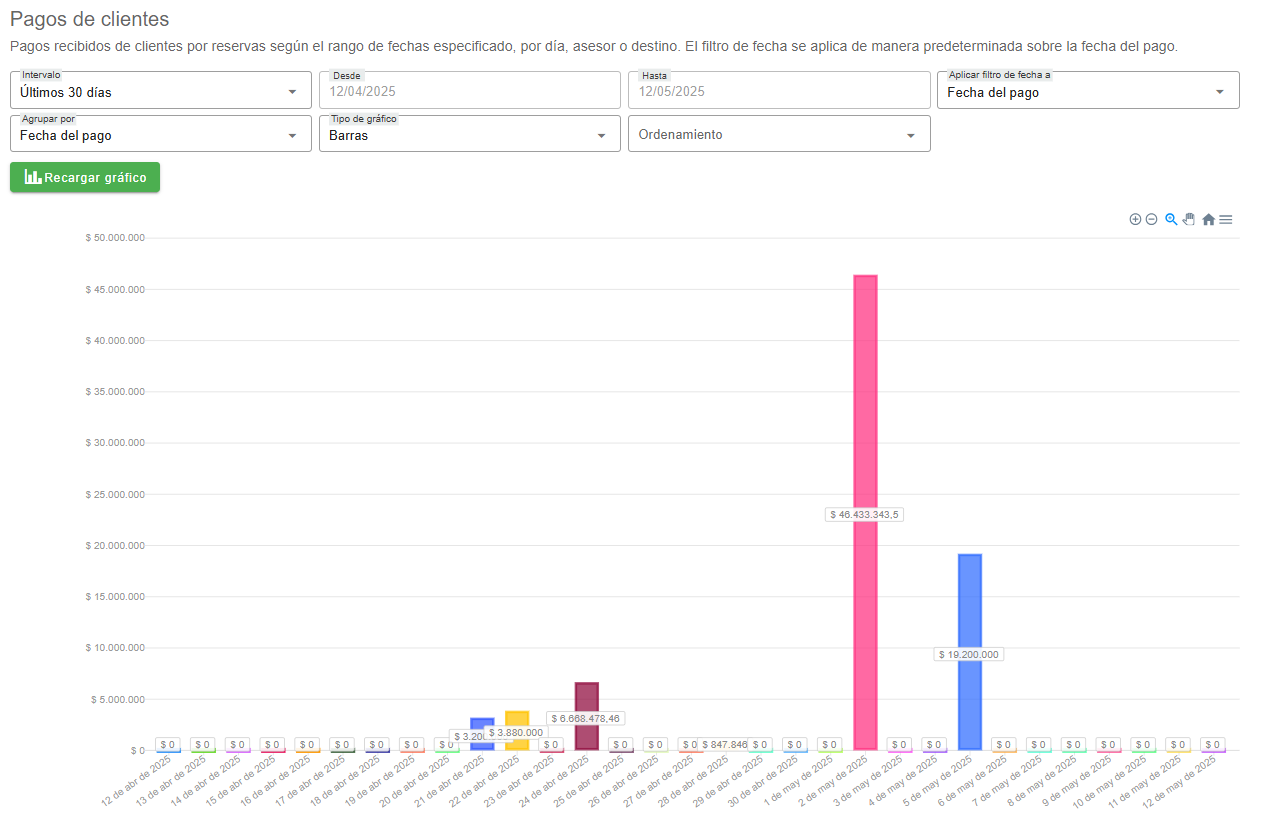The image size is (1277, 815).
Task: Click the bar chart icon in Recargar gráfico
Action: [x=33, y=177]
